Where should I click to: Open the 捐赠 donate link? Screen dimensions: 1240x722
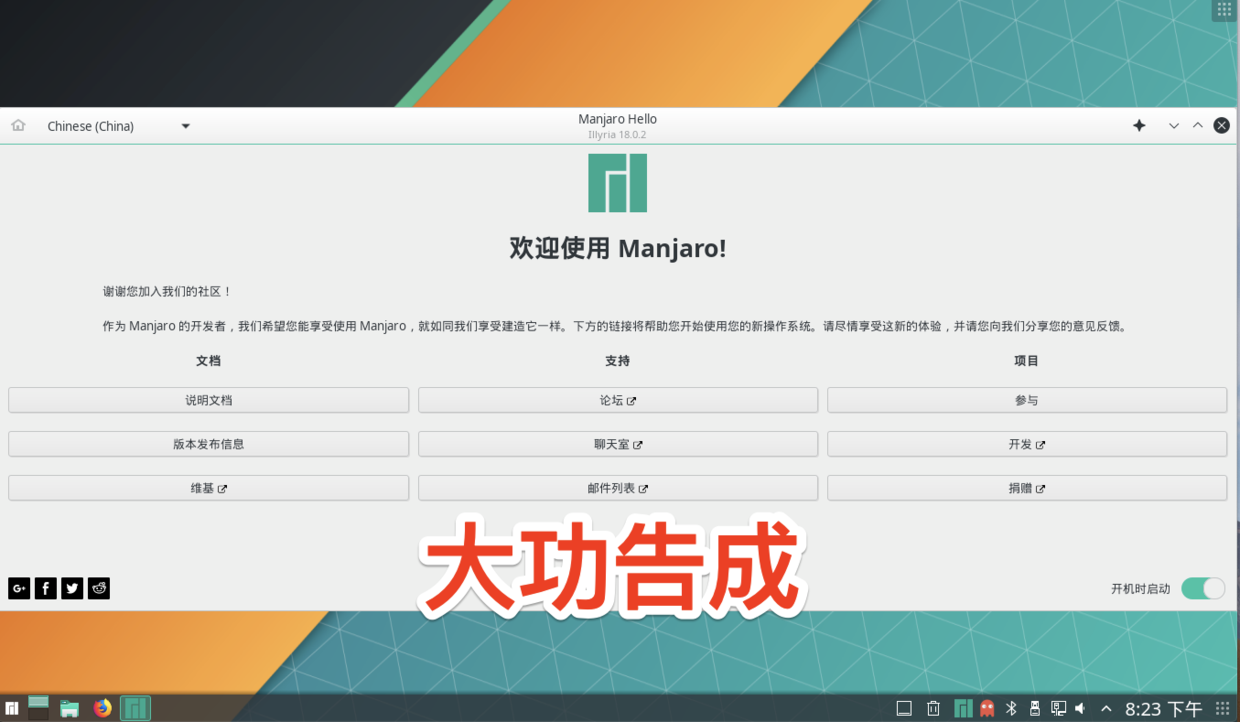pyautogui.click(x=1027, y=488)
